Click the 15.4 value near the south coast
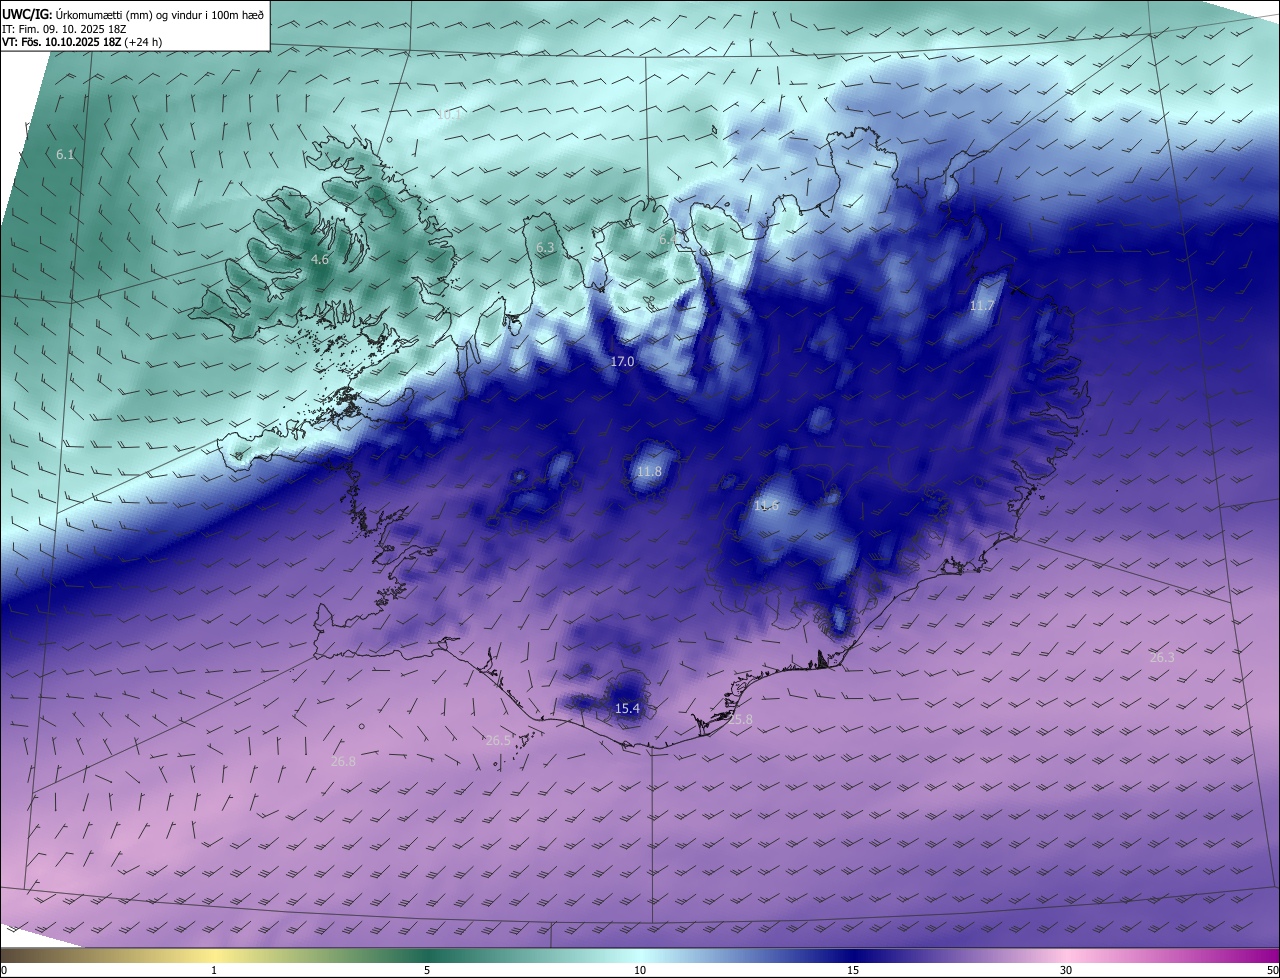The width and height of the screenshot is (1280, 978). click(627, 708)
